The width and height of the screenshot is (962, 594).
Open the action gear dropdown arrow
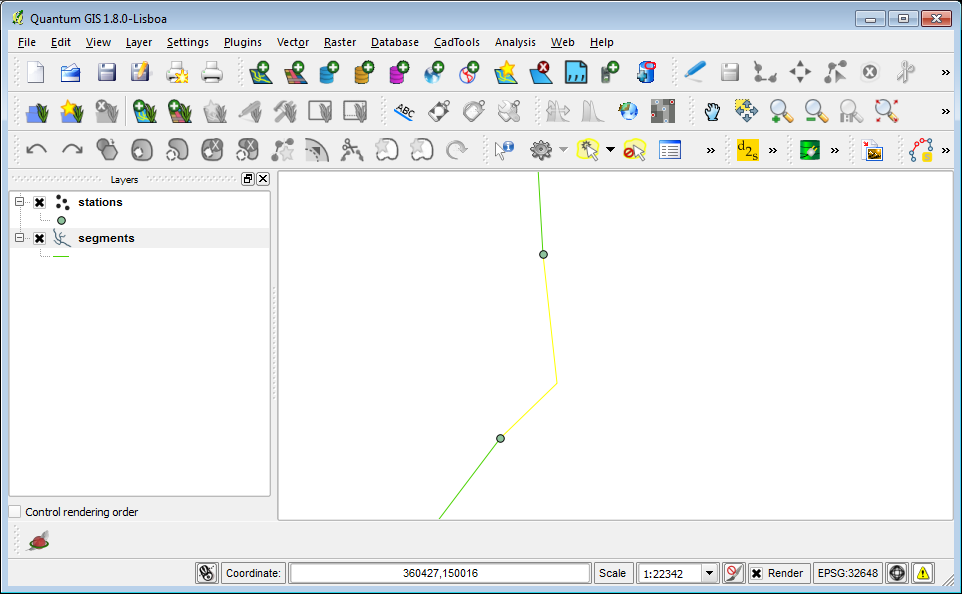[x=563, y=150]
